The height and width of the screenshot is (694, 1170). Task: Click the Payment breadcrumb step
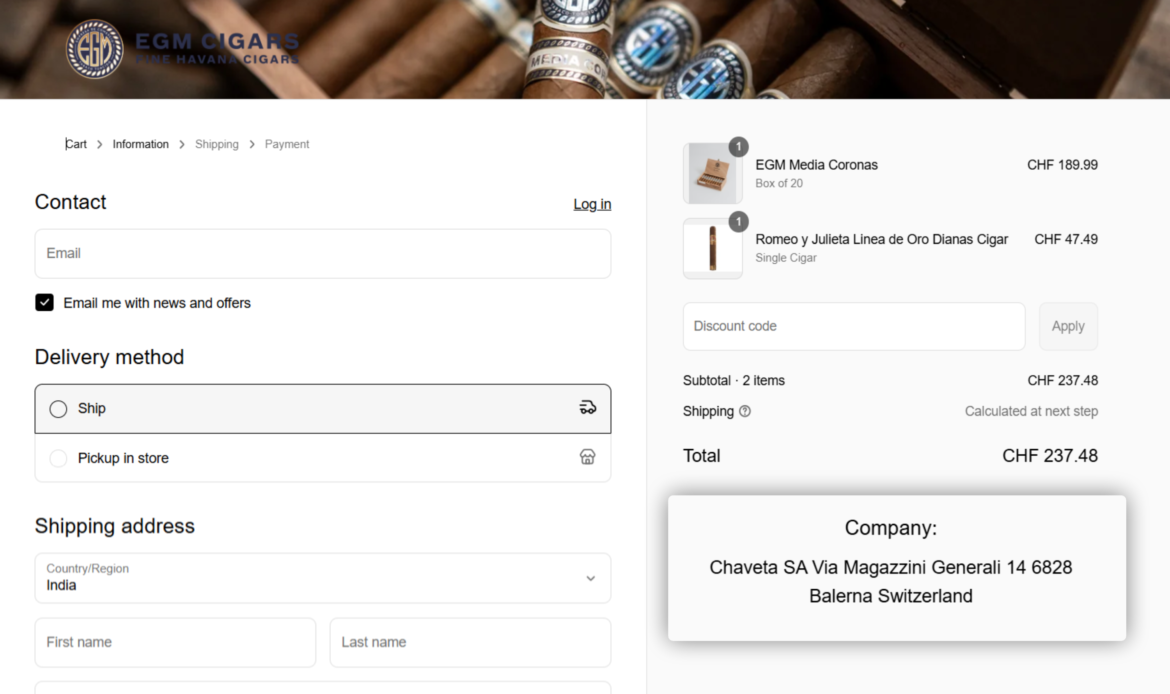point(287,144)
